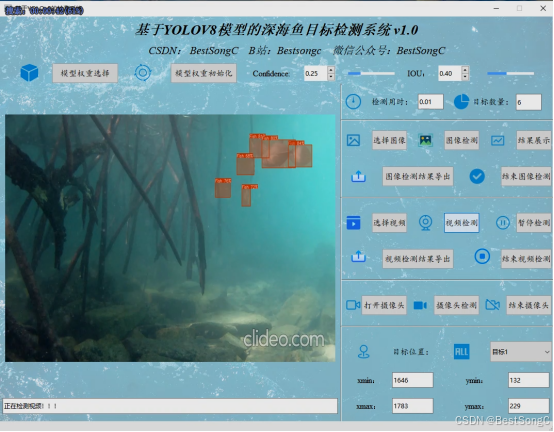Viewport: 554px width, 432px height.
Task: Click the blue checkmark end-image-detection icon
Action: click(477, 176)
